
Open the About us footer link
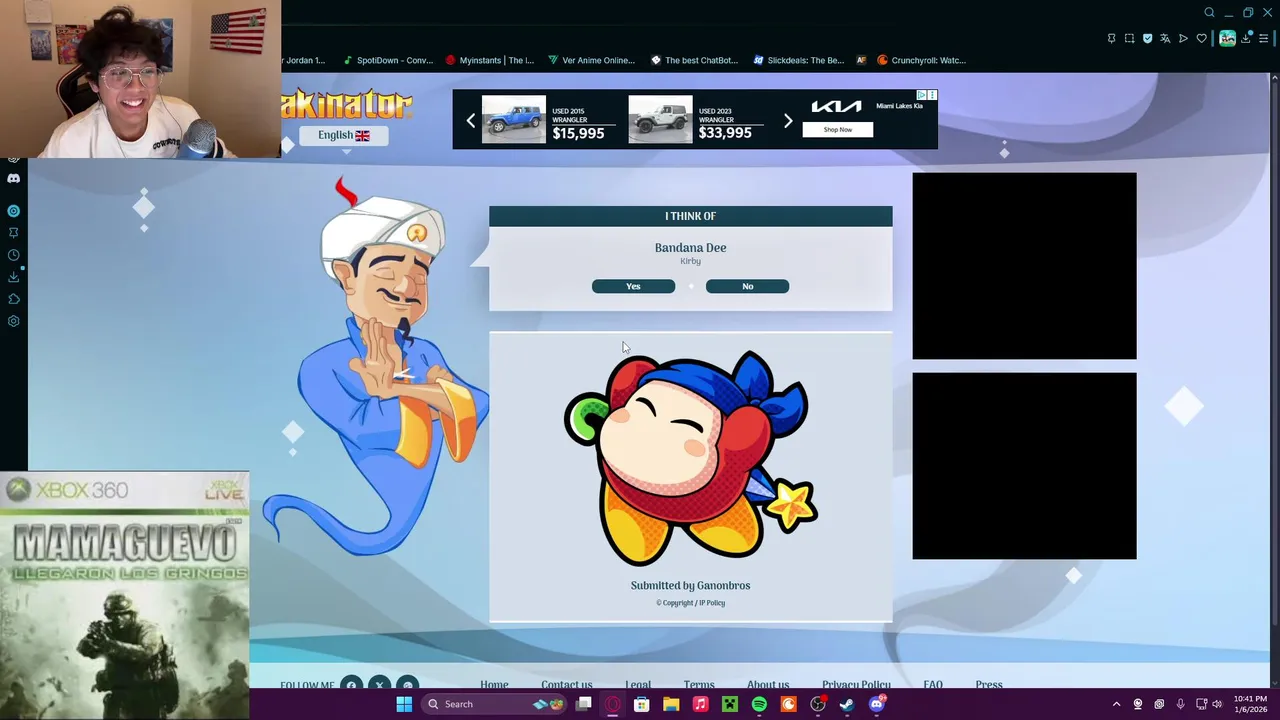(768, 685)
